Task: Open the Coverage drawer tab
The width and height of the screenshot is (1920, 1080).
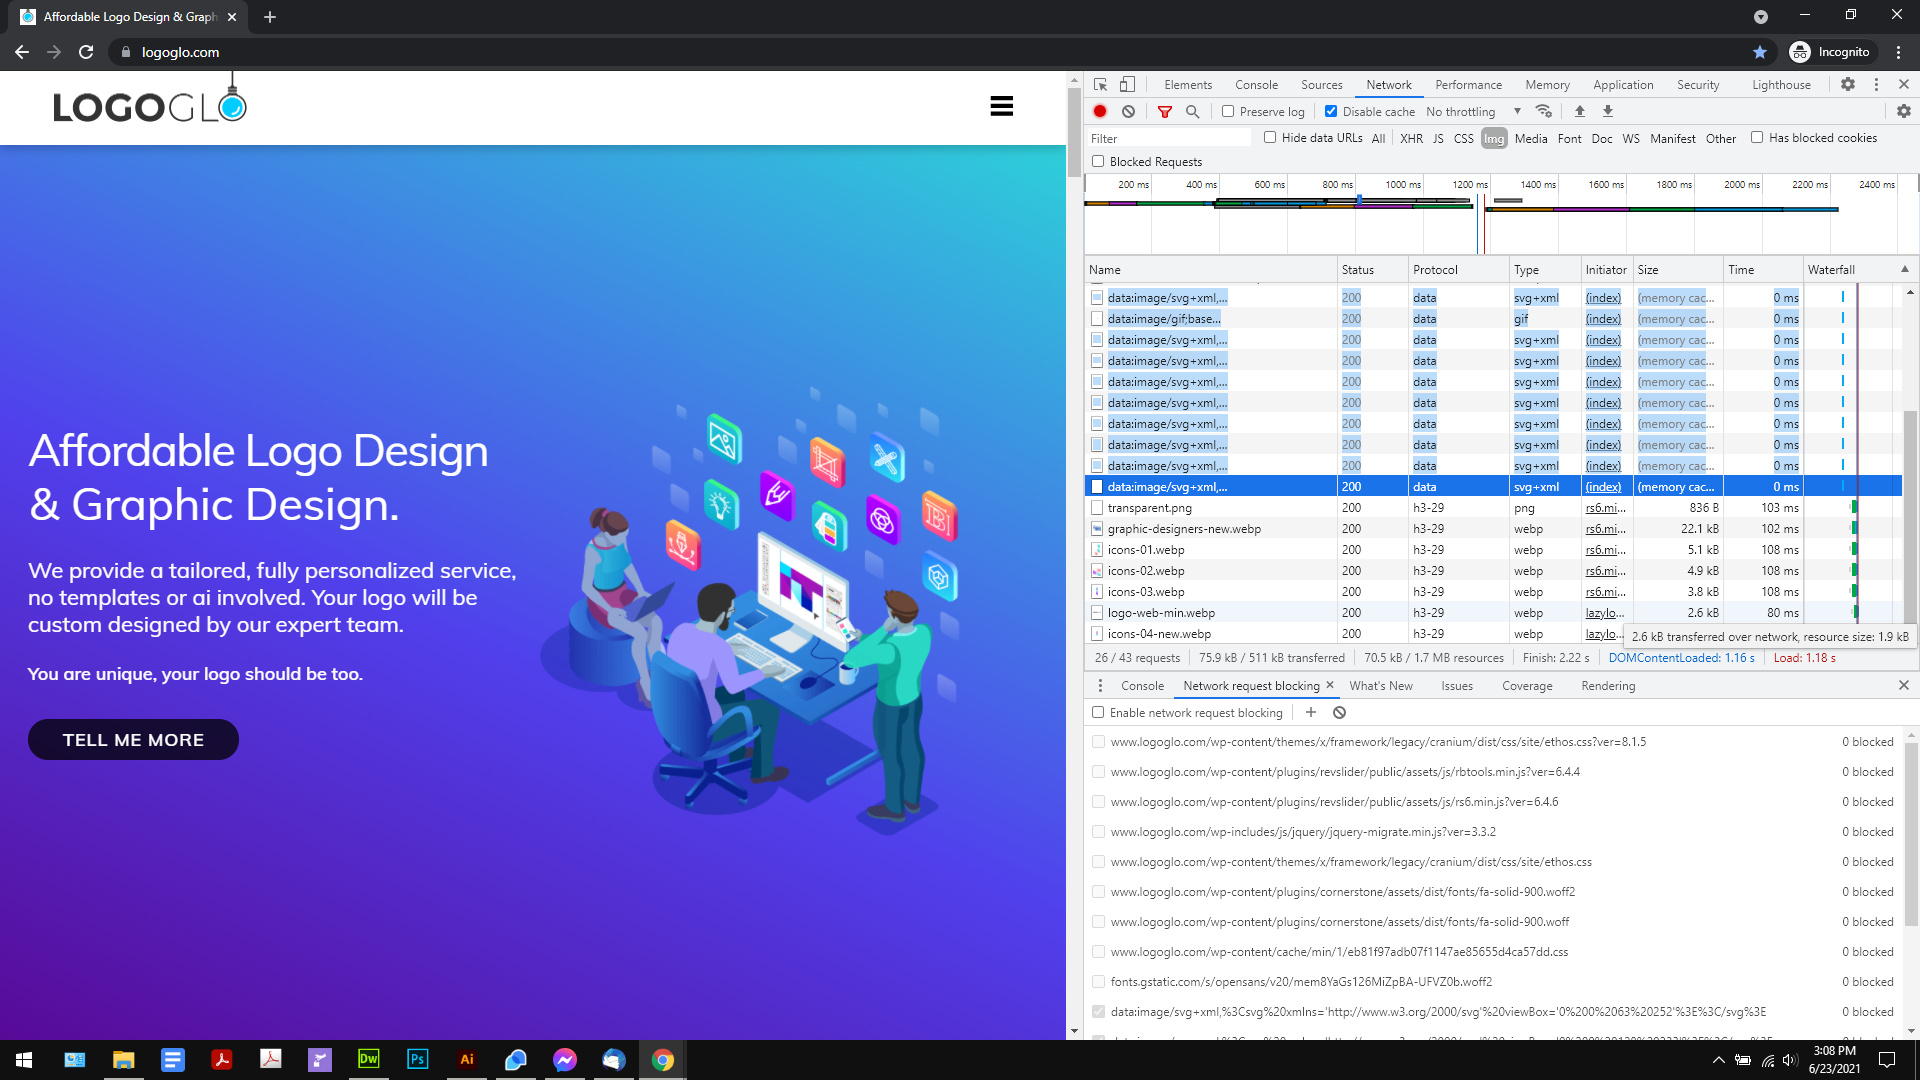Action: 1527,686
